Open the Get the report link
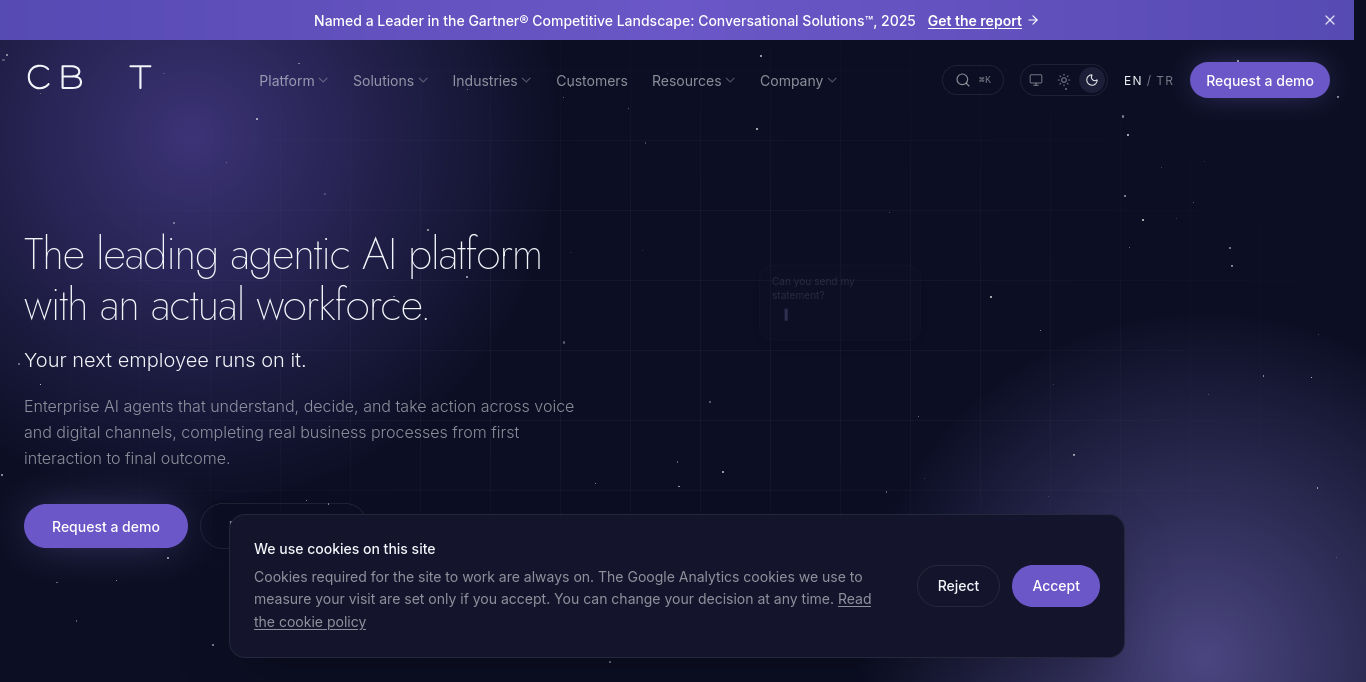Viewport: 1366px width, 682px height. pyautogui.click(x=983, y=20)
